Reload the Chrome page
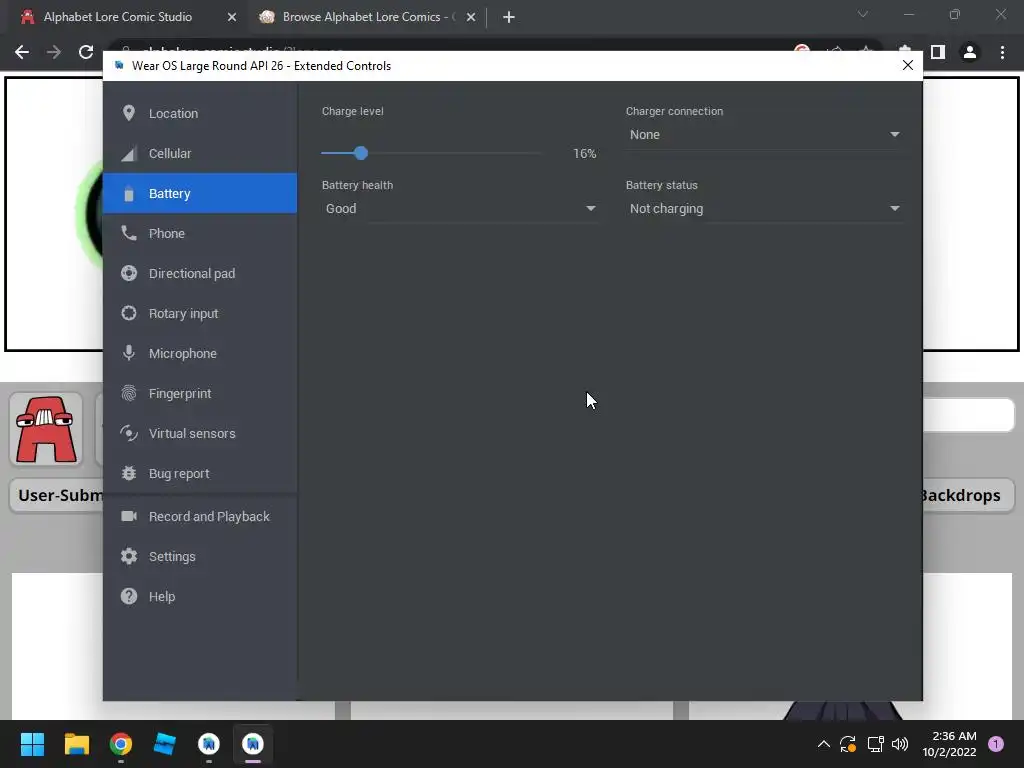 tap(86, 52)
